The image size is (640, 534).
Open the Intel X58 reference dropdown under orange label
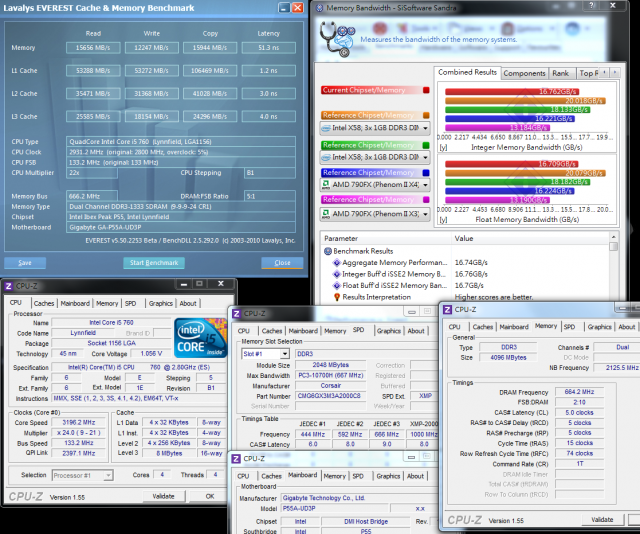tap(375, 128)
